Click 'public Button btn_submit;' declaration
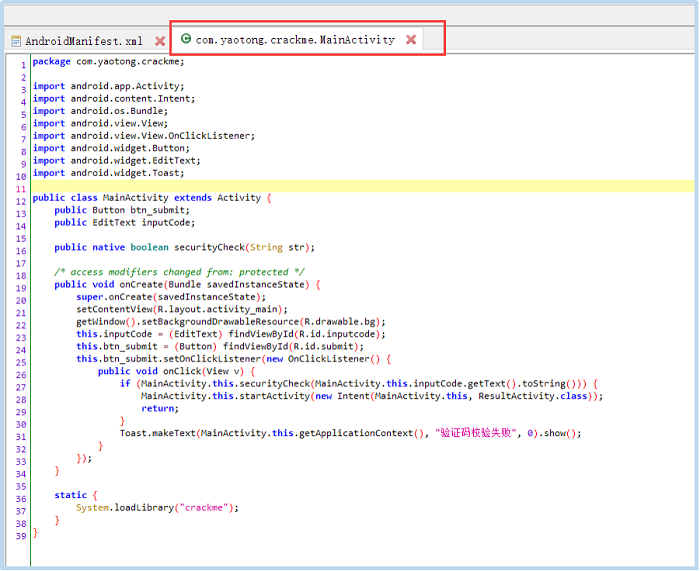The width and height of the screenshot is (700, 571). click(122, 210)
